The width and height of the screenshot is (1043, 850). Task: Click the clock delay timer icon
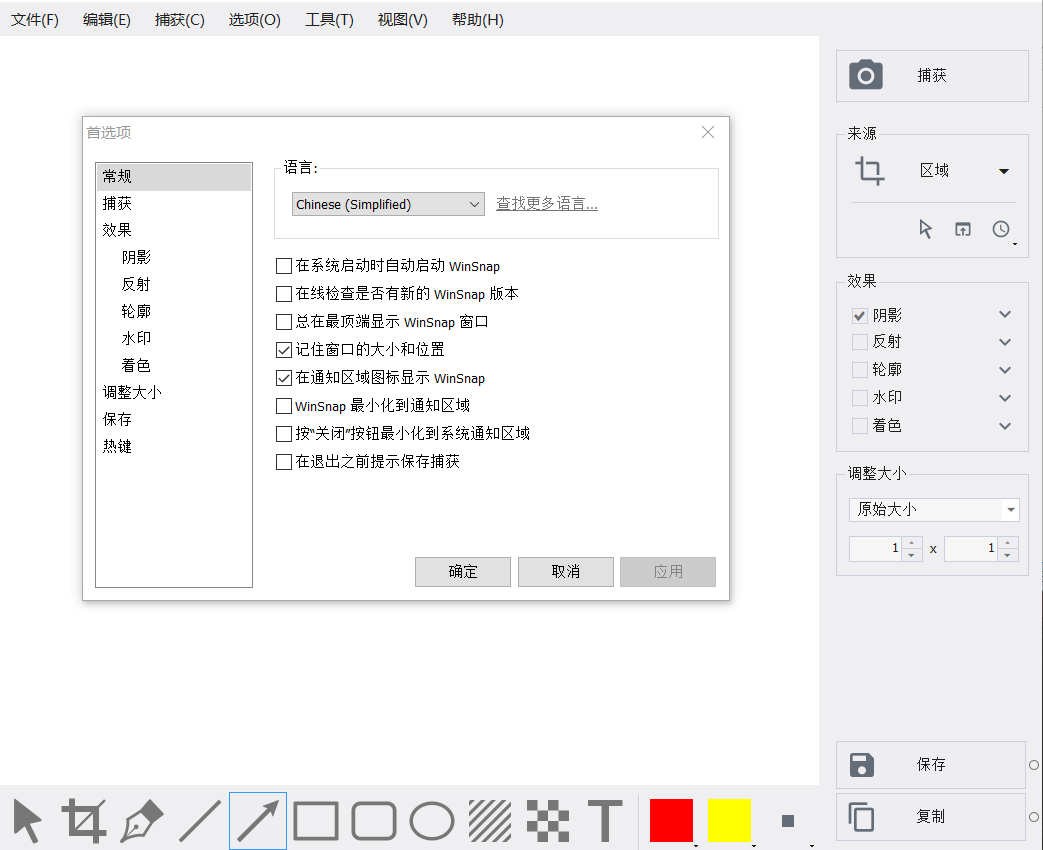click(1001, 229)
